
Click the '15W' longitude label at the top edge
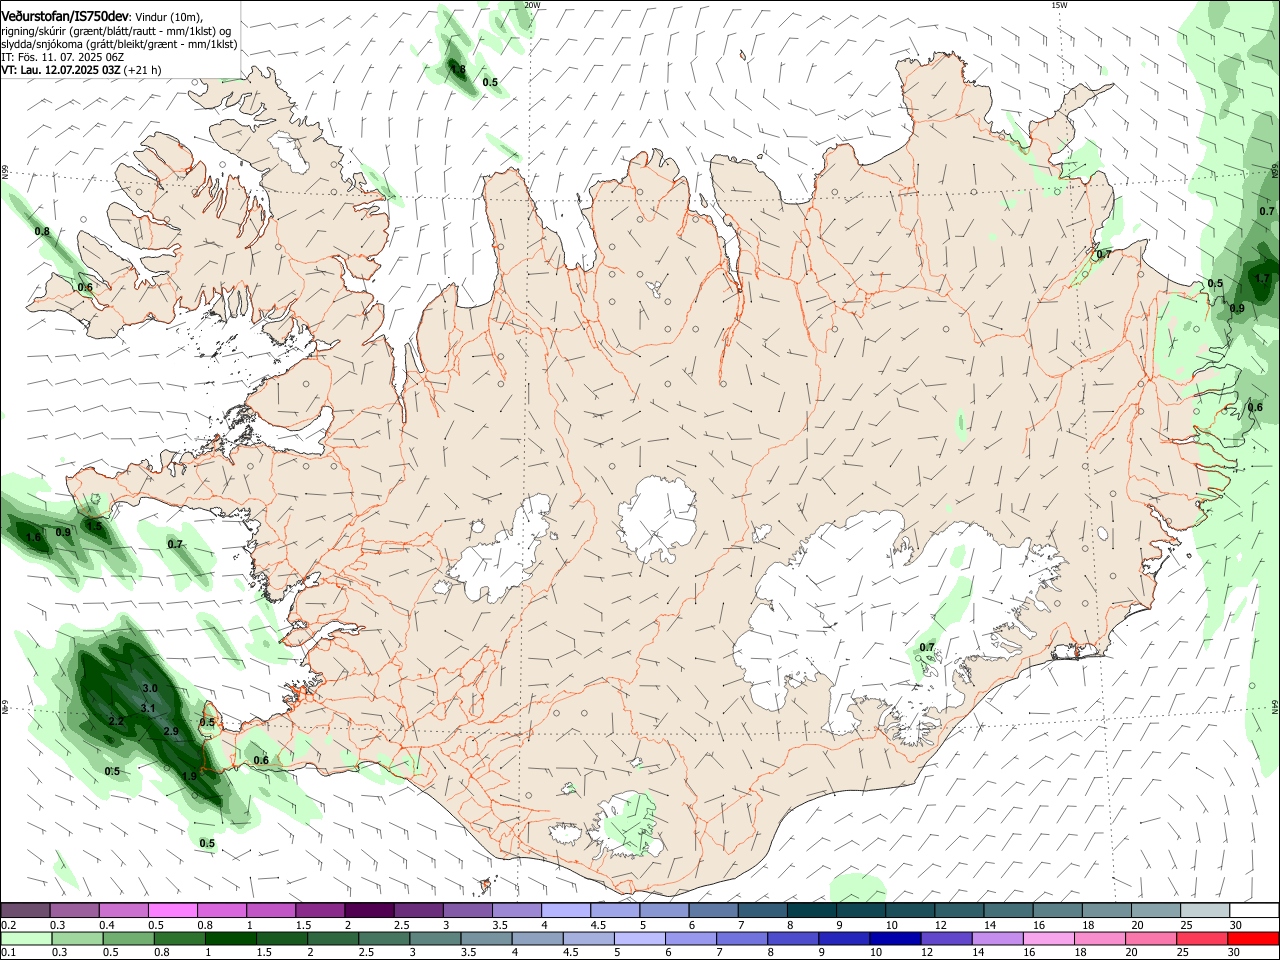click(1059, 5)
